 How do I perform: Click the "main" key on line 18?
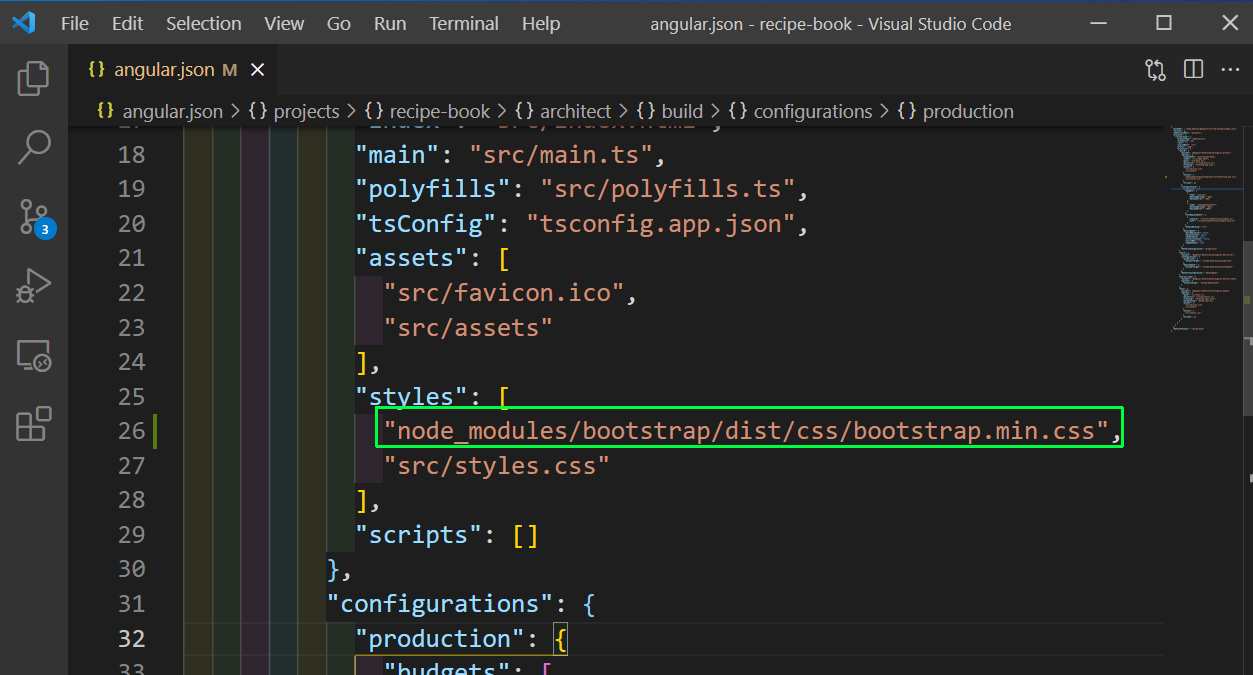coord(396,155)
